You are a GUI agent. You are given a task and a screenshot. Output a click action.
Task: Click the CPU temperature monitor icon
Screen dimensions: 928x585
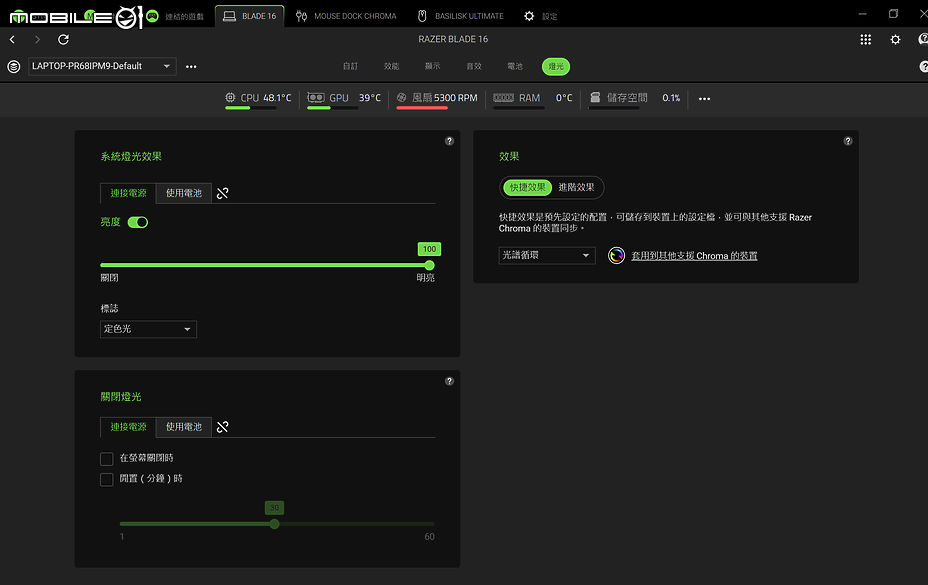tap(230, 97)
